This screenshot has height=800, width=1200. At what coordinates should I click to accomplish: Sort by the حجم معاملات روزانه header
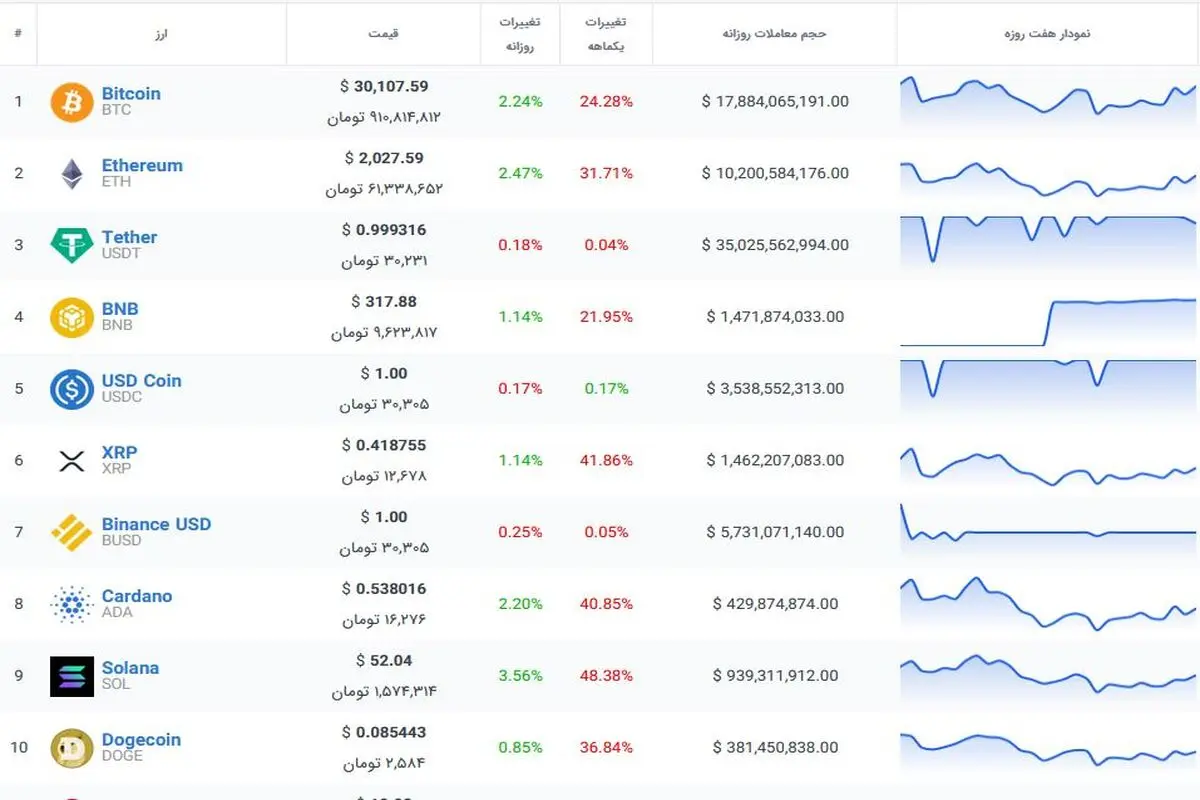tap(774, 33)
